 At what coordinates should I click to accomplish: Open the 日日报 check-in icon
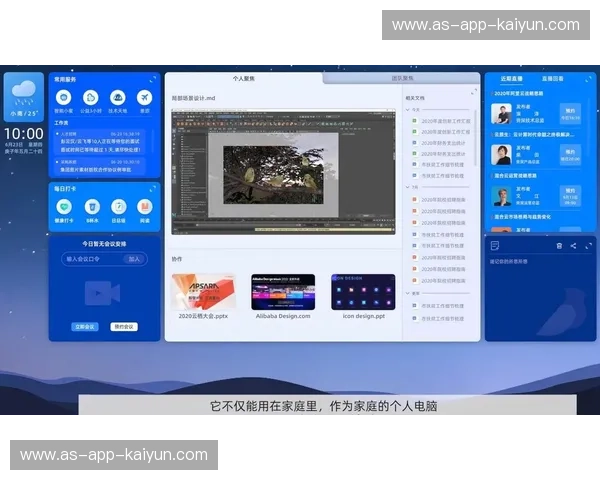pos(119,207)
